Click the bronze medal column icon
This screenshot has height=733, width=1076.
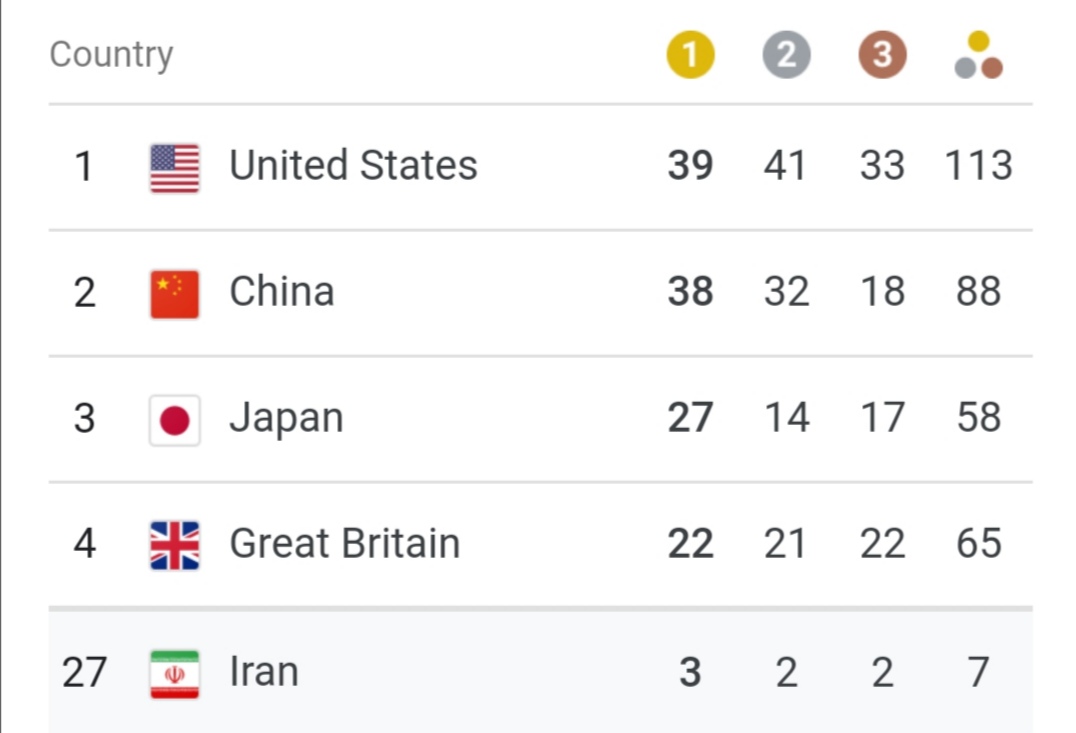(x=882, y=55)
